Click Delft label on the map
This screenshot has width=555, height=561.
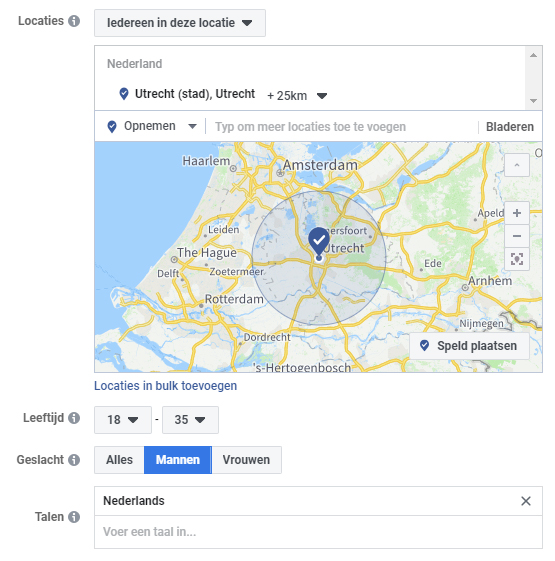point(168,273)
